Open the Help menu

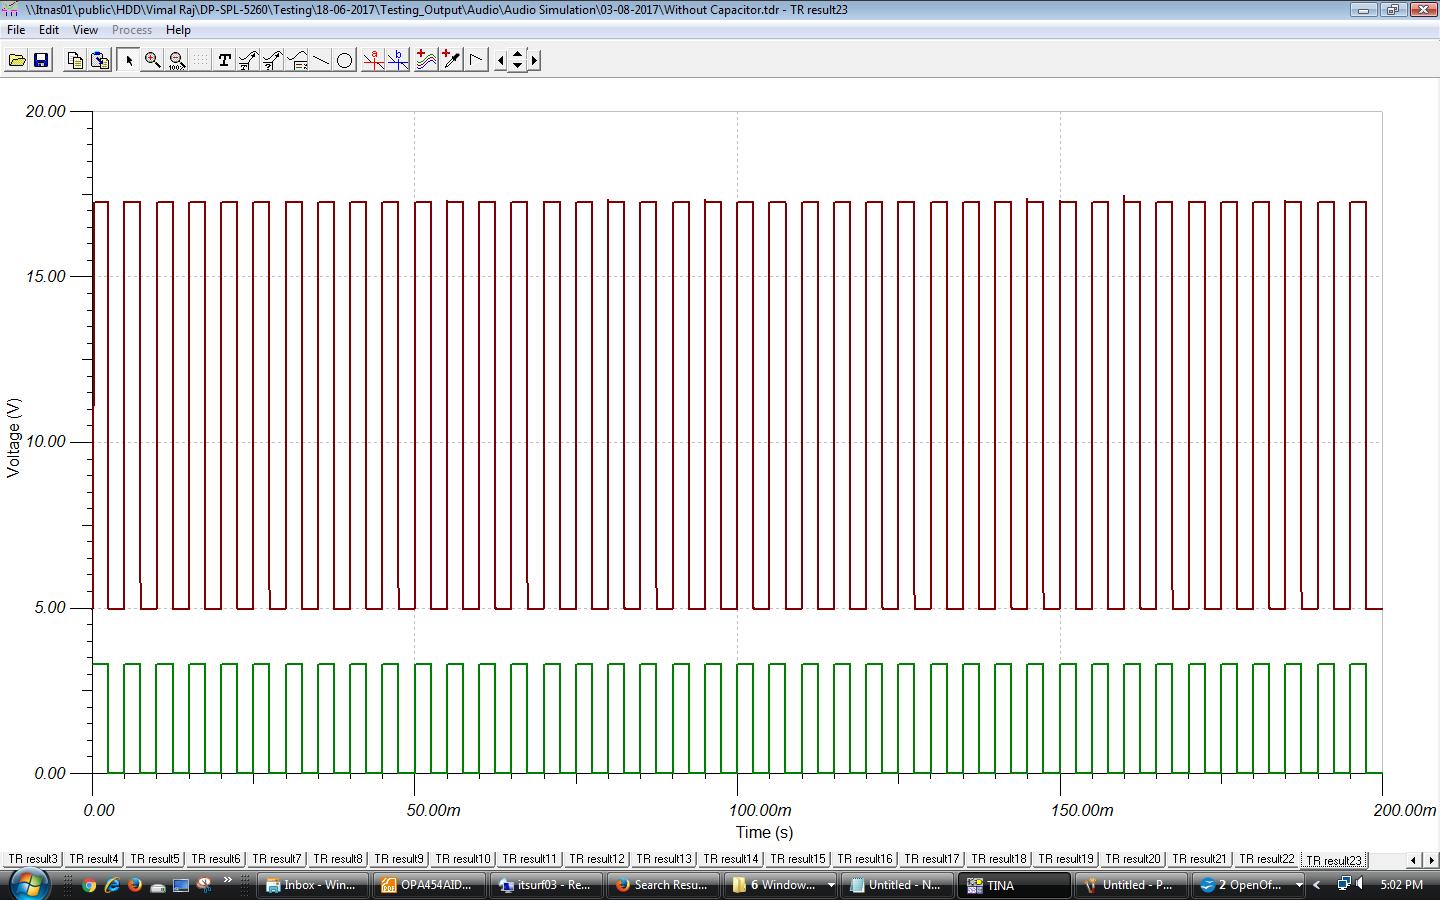[178, 30]
